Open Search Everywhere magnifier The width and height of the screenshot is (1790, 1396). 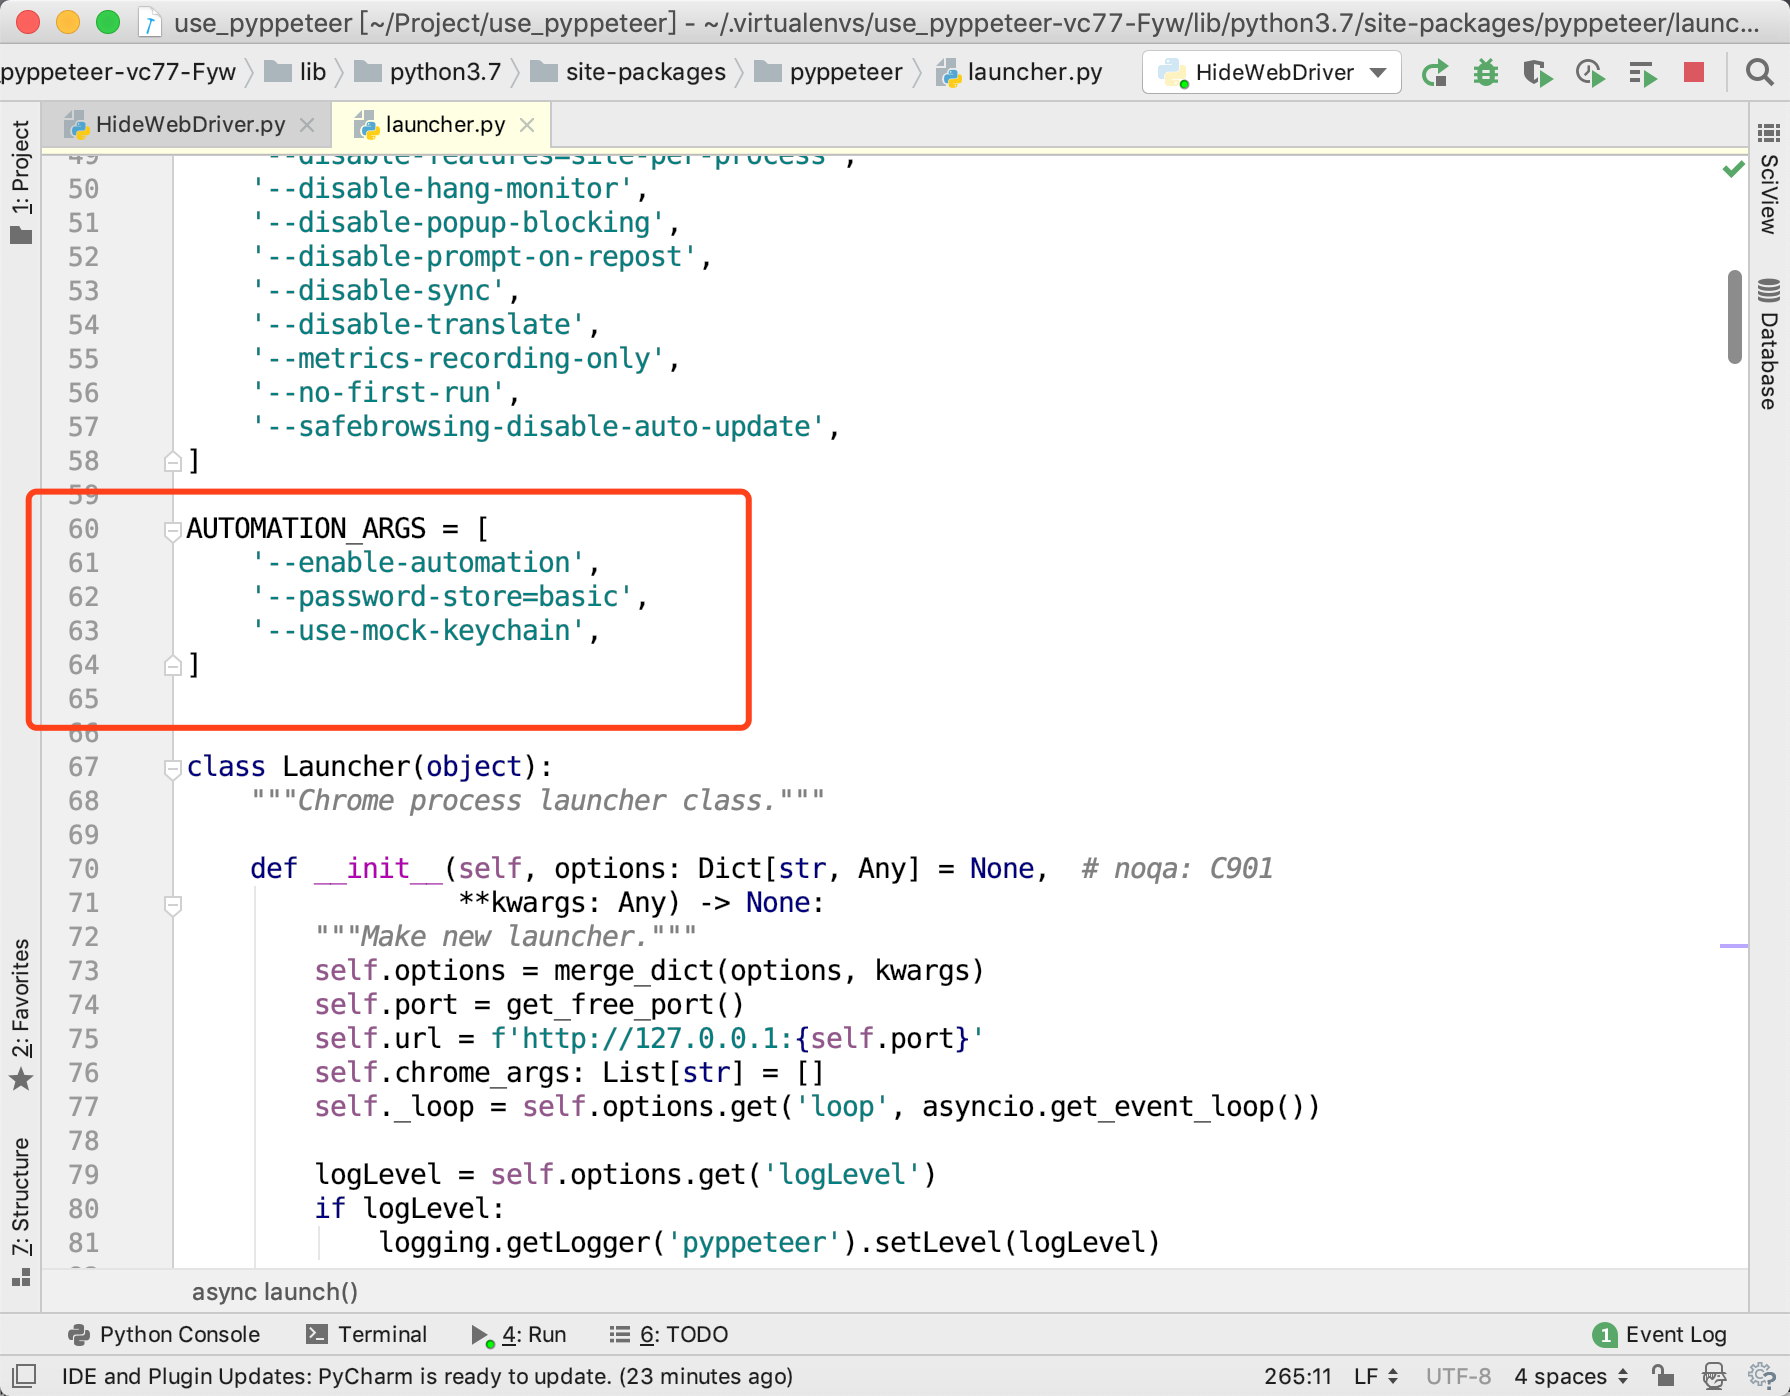coord(1759,72)
